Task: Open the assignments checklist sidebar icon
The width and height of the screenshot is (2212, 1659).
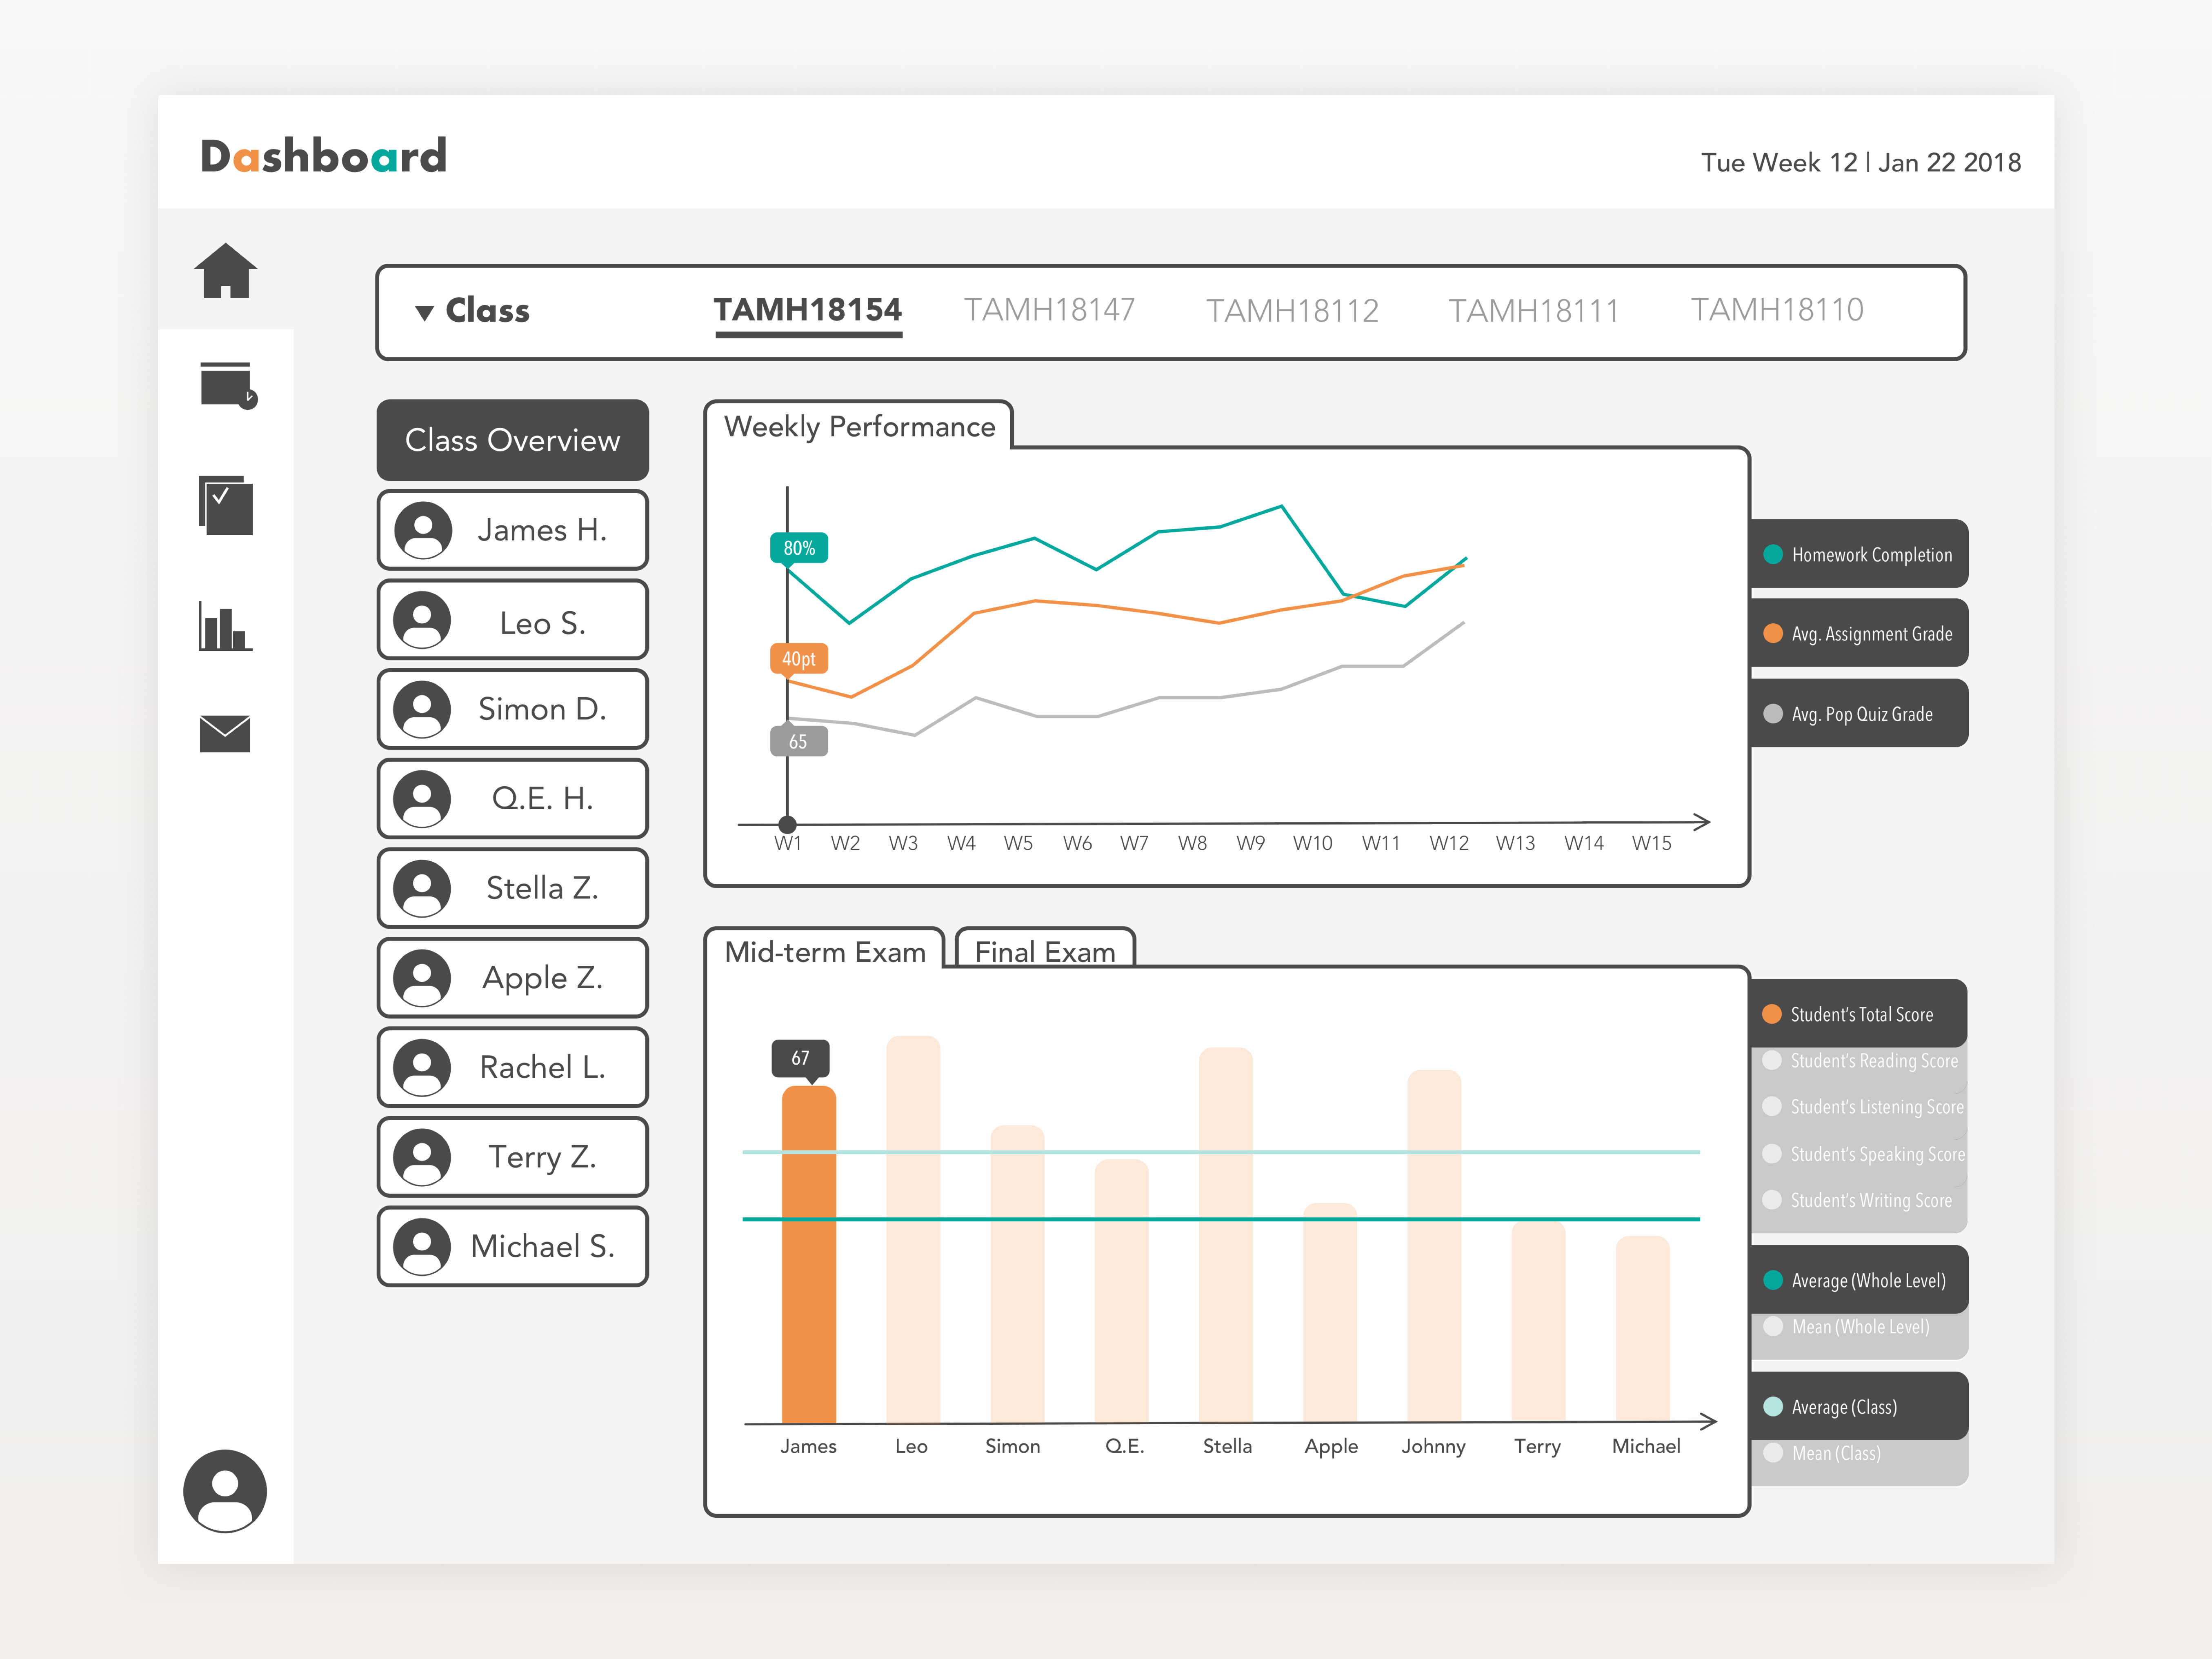Action: 226,505
